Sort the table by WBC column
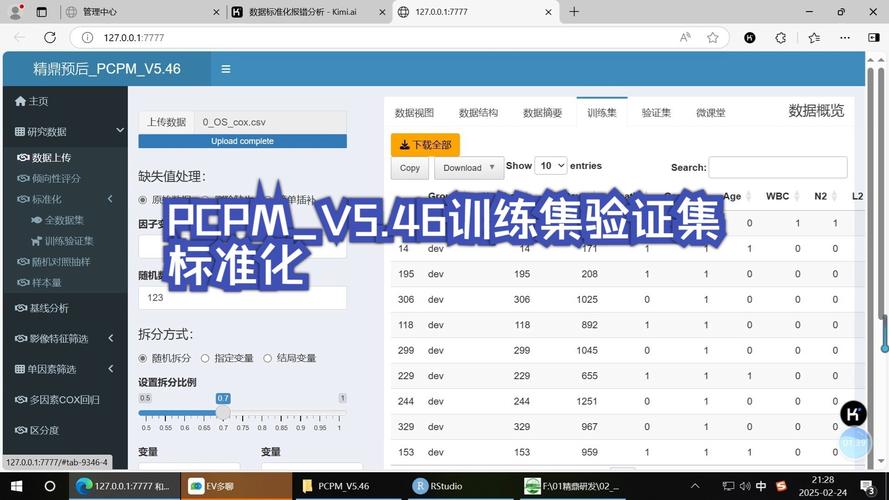Image resolution: width=889 pixels, height=500 pixels. click(x=783, y=196)
